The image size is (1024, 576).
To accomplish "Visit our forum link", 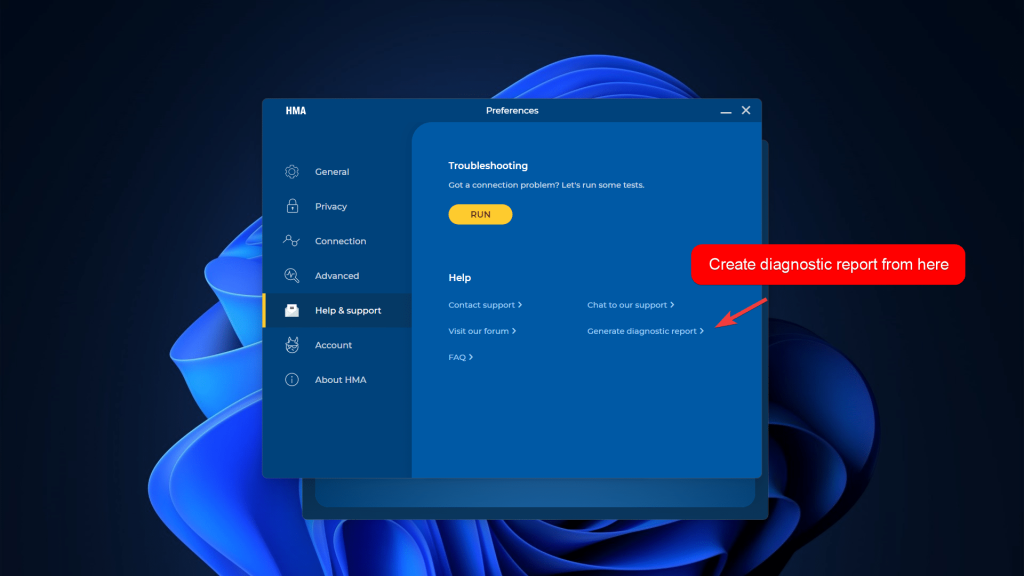I will (x=482, y=331).
